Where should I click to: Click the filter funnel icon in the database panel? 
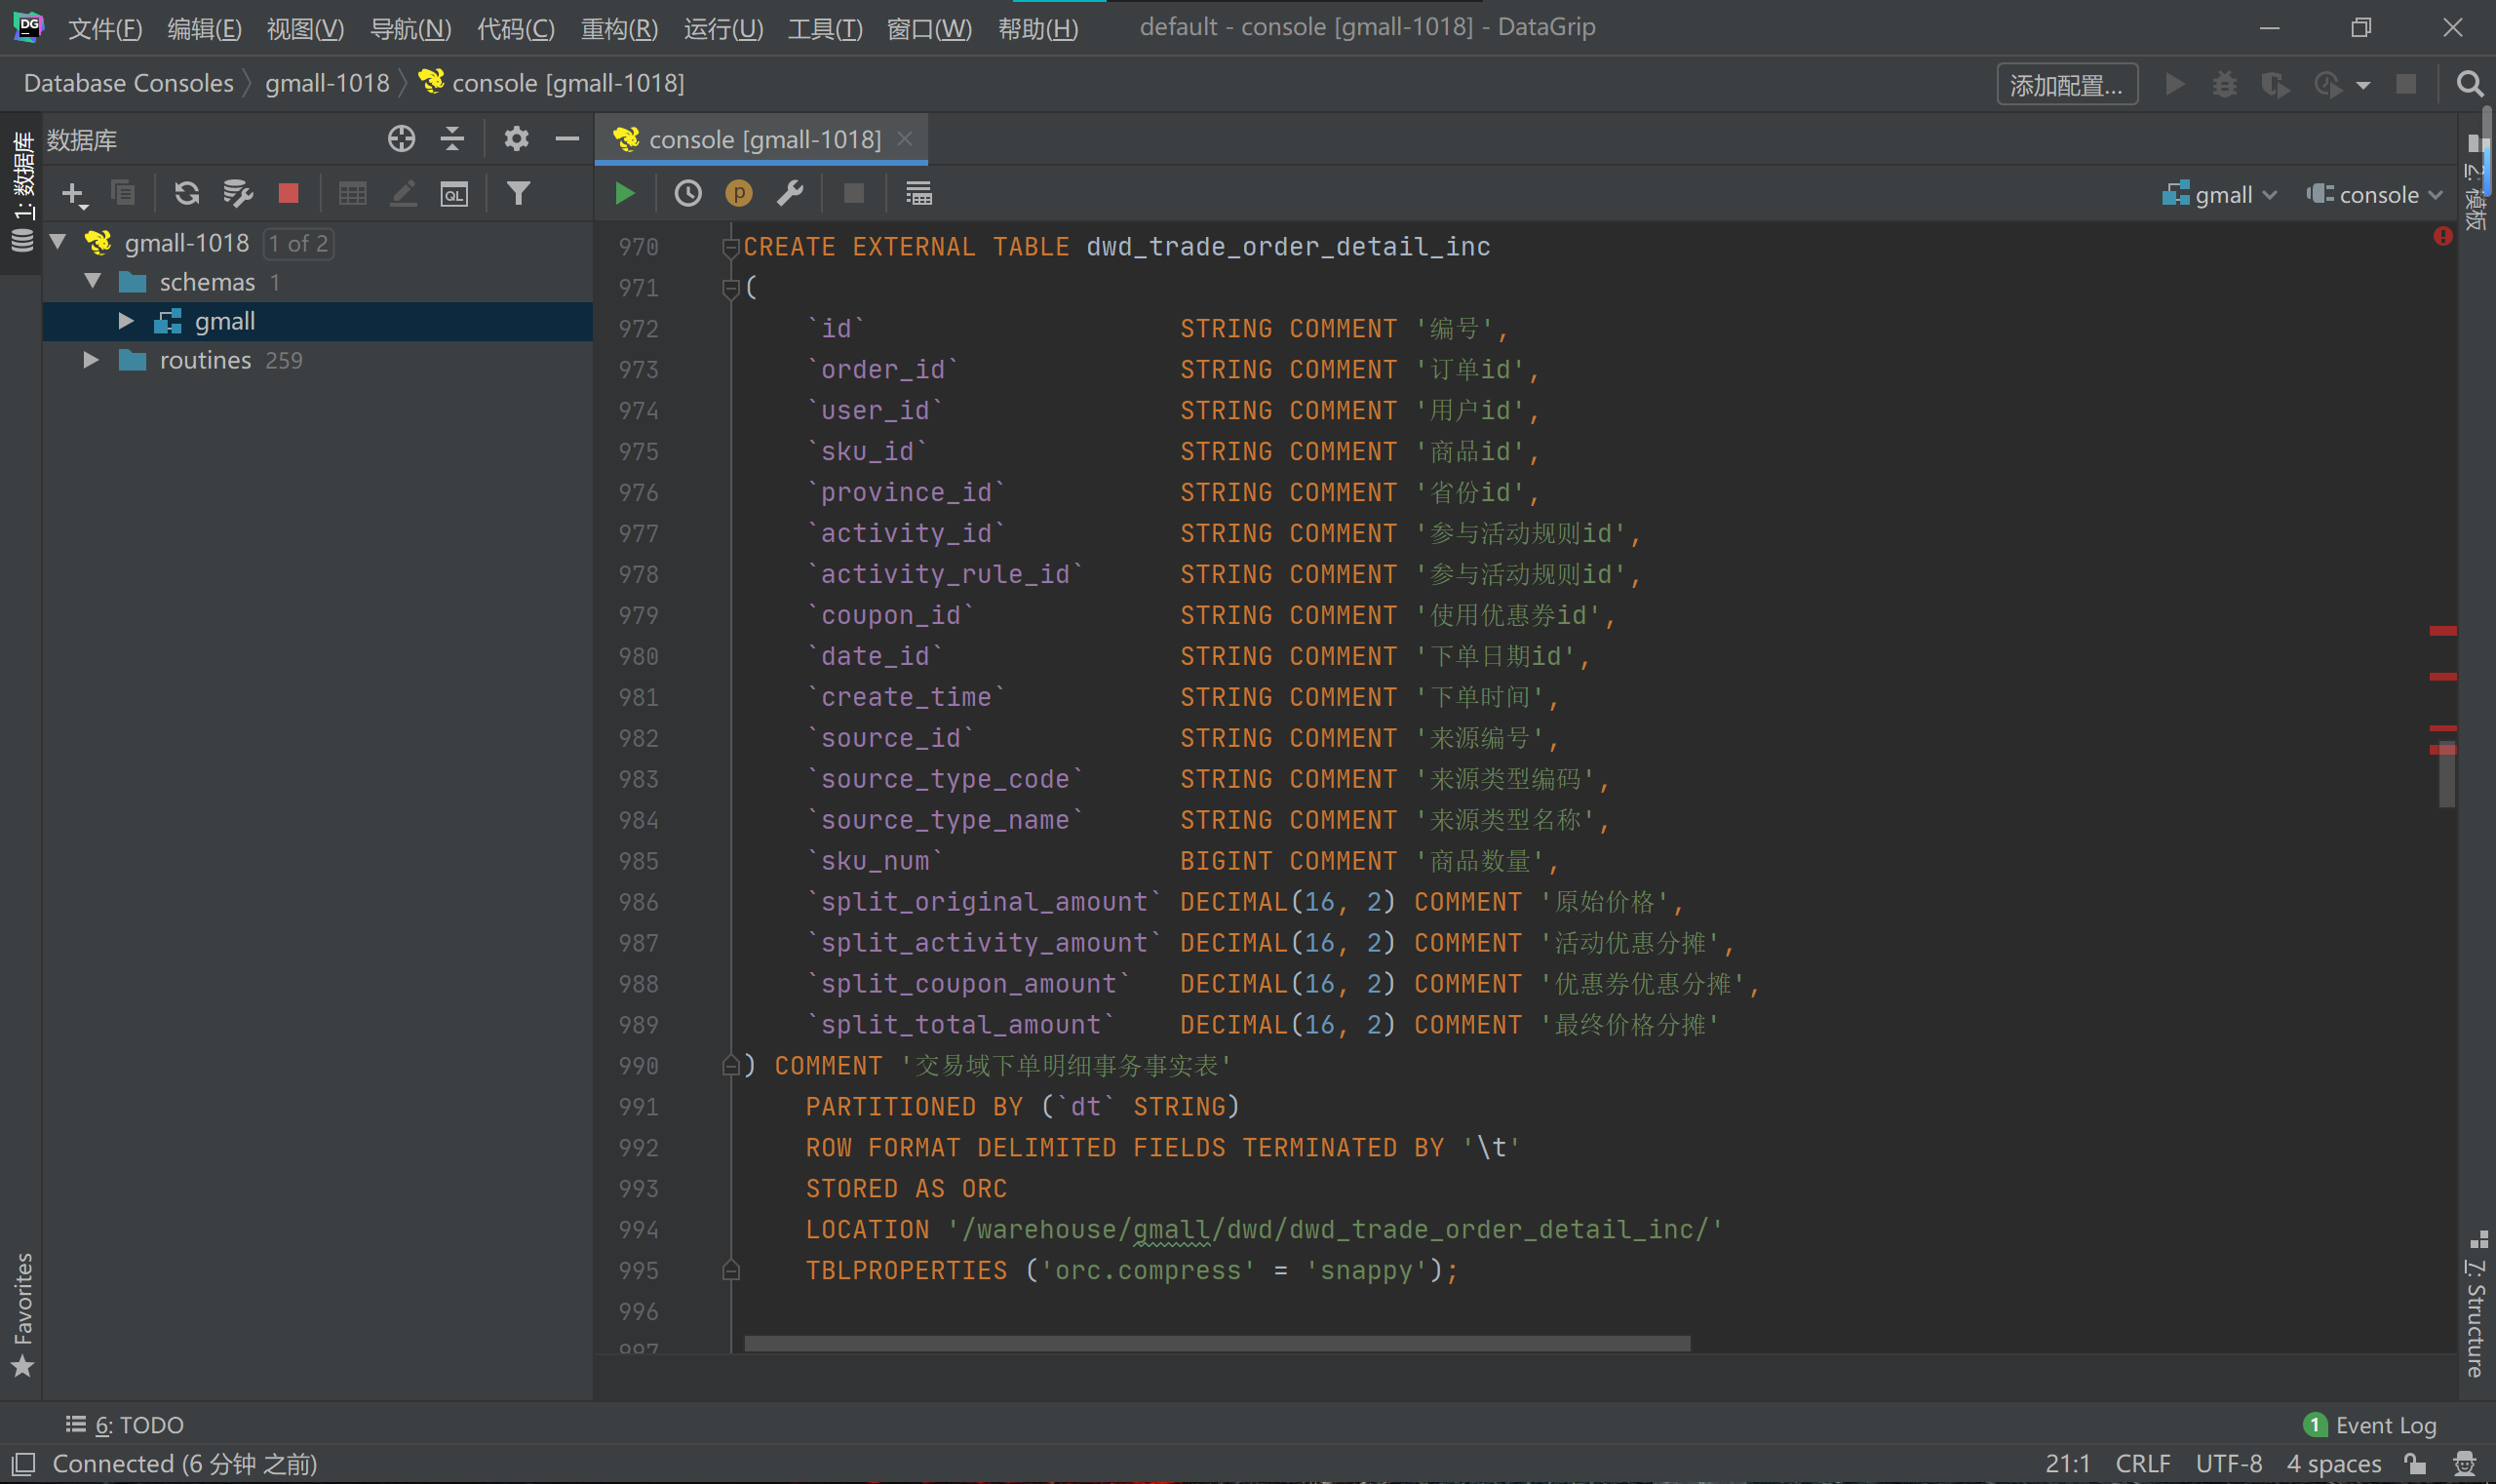point(518,193)
